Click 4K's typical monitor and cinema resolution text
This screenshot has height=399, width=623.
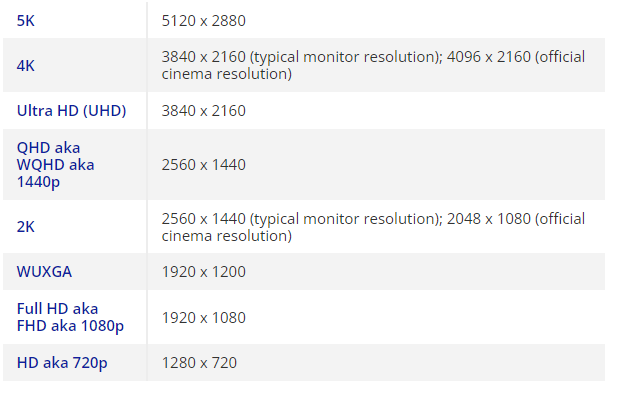[373, 66]
